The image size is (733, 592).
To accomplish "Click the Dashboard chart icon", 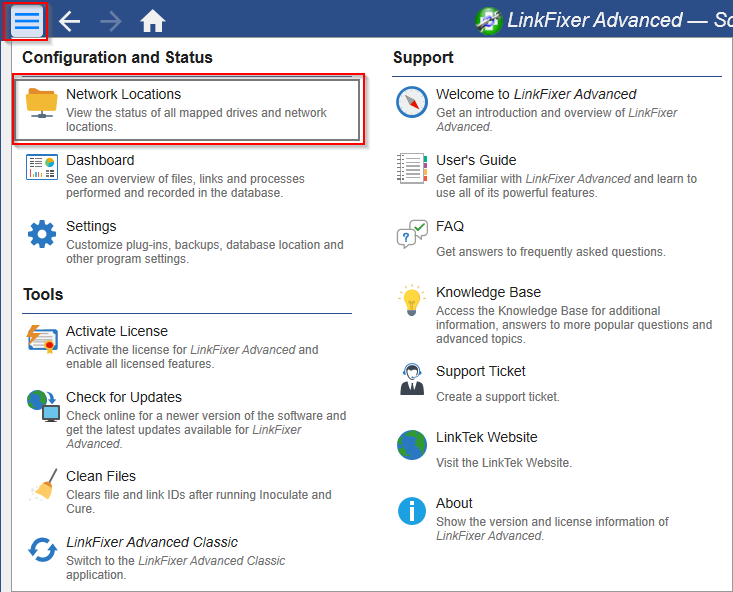I will click(x=42, y=167).
